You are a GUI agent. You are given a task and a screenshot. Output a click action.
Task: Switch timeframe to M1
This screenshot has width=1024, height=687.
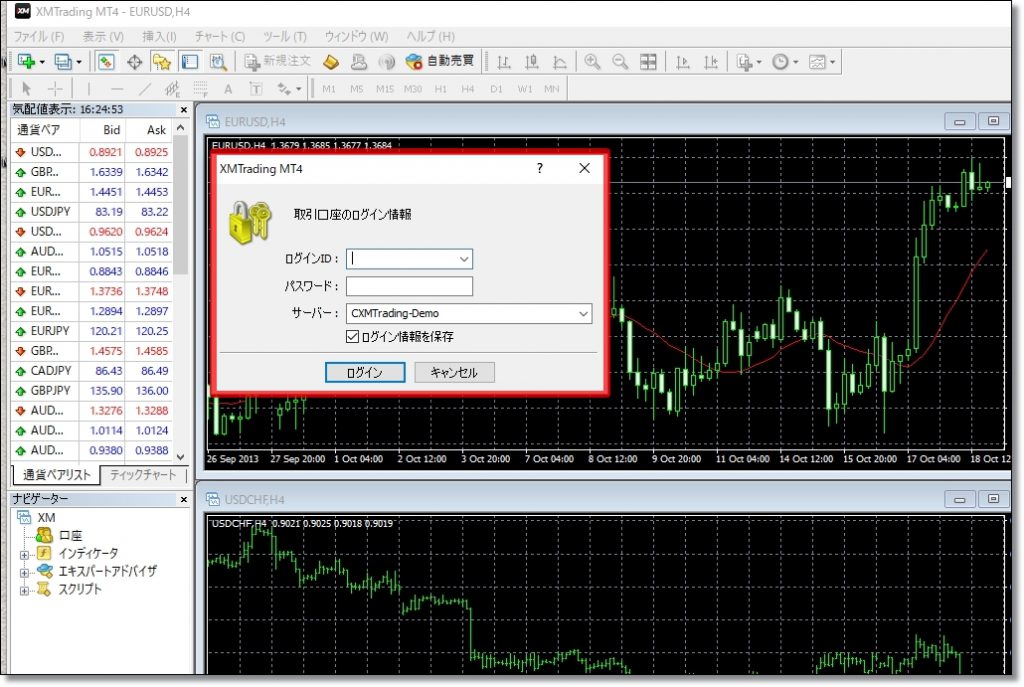[328, 89]
